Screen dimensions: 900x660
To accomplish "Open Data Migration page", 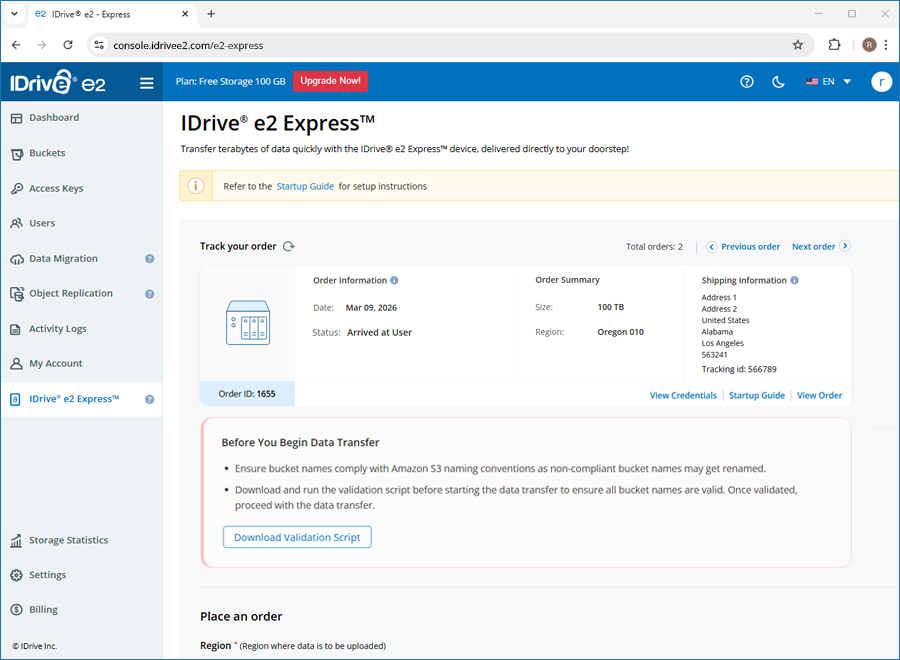I will click(x=63, y=259).
